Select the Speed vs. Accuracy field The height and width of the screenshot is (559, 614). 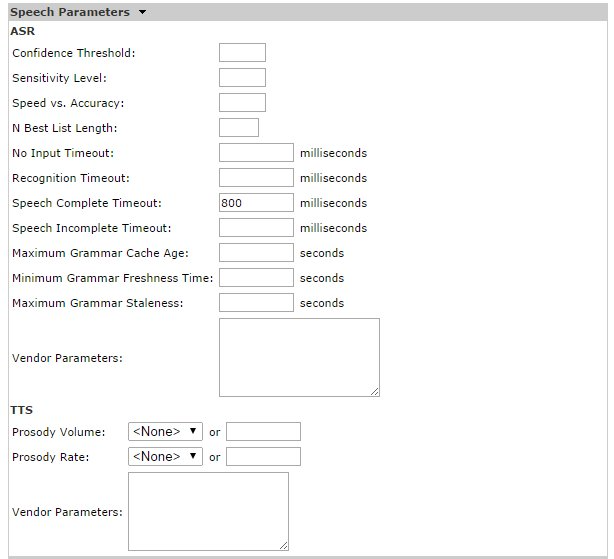pyautogui.click(x=242, y=103)
